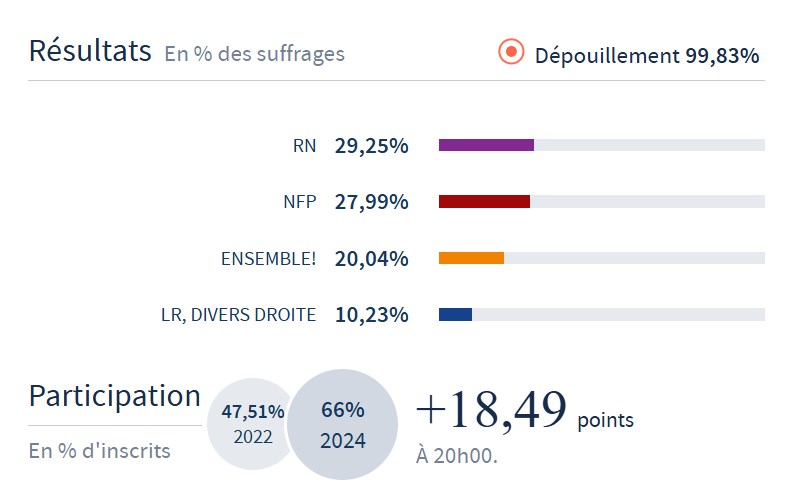Click the 10,23% LR score
The width and height of the screenshot is (790, 498).
pyautogui.click(x=371, y=315)
